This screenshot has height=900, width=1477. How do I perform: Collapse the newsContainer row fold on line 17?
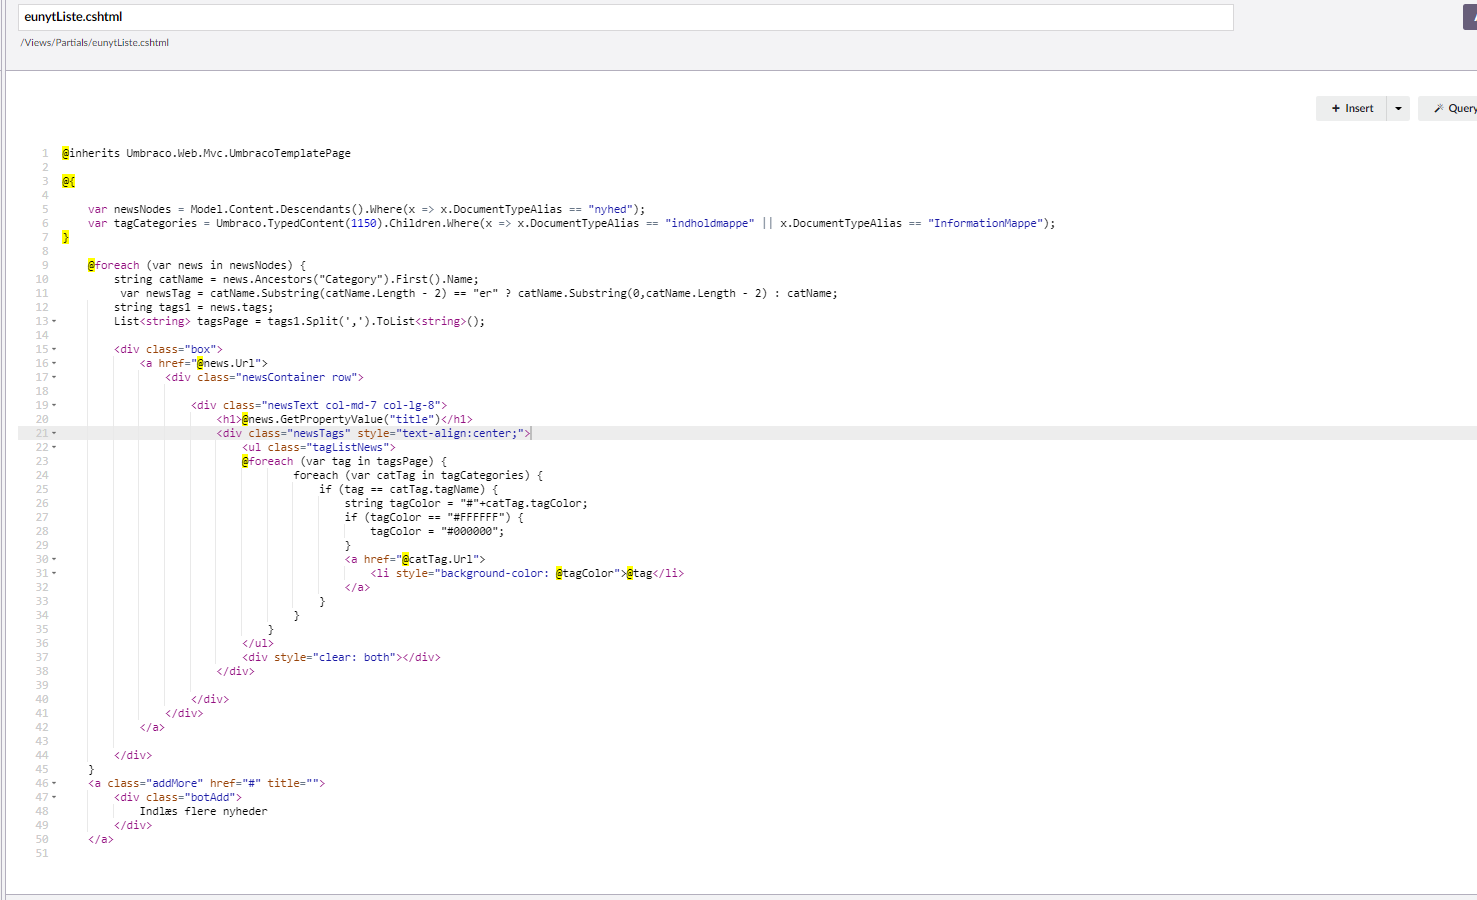click(x=54, y=377)
